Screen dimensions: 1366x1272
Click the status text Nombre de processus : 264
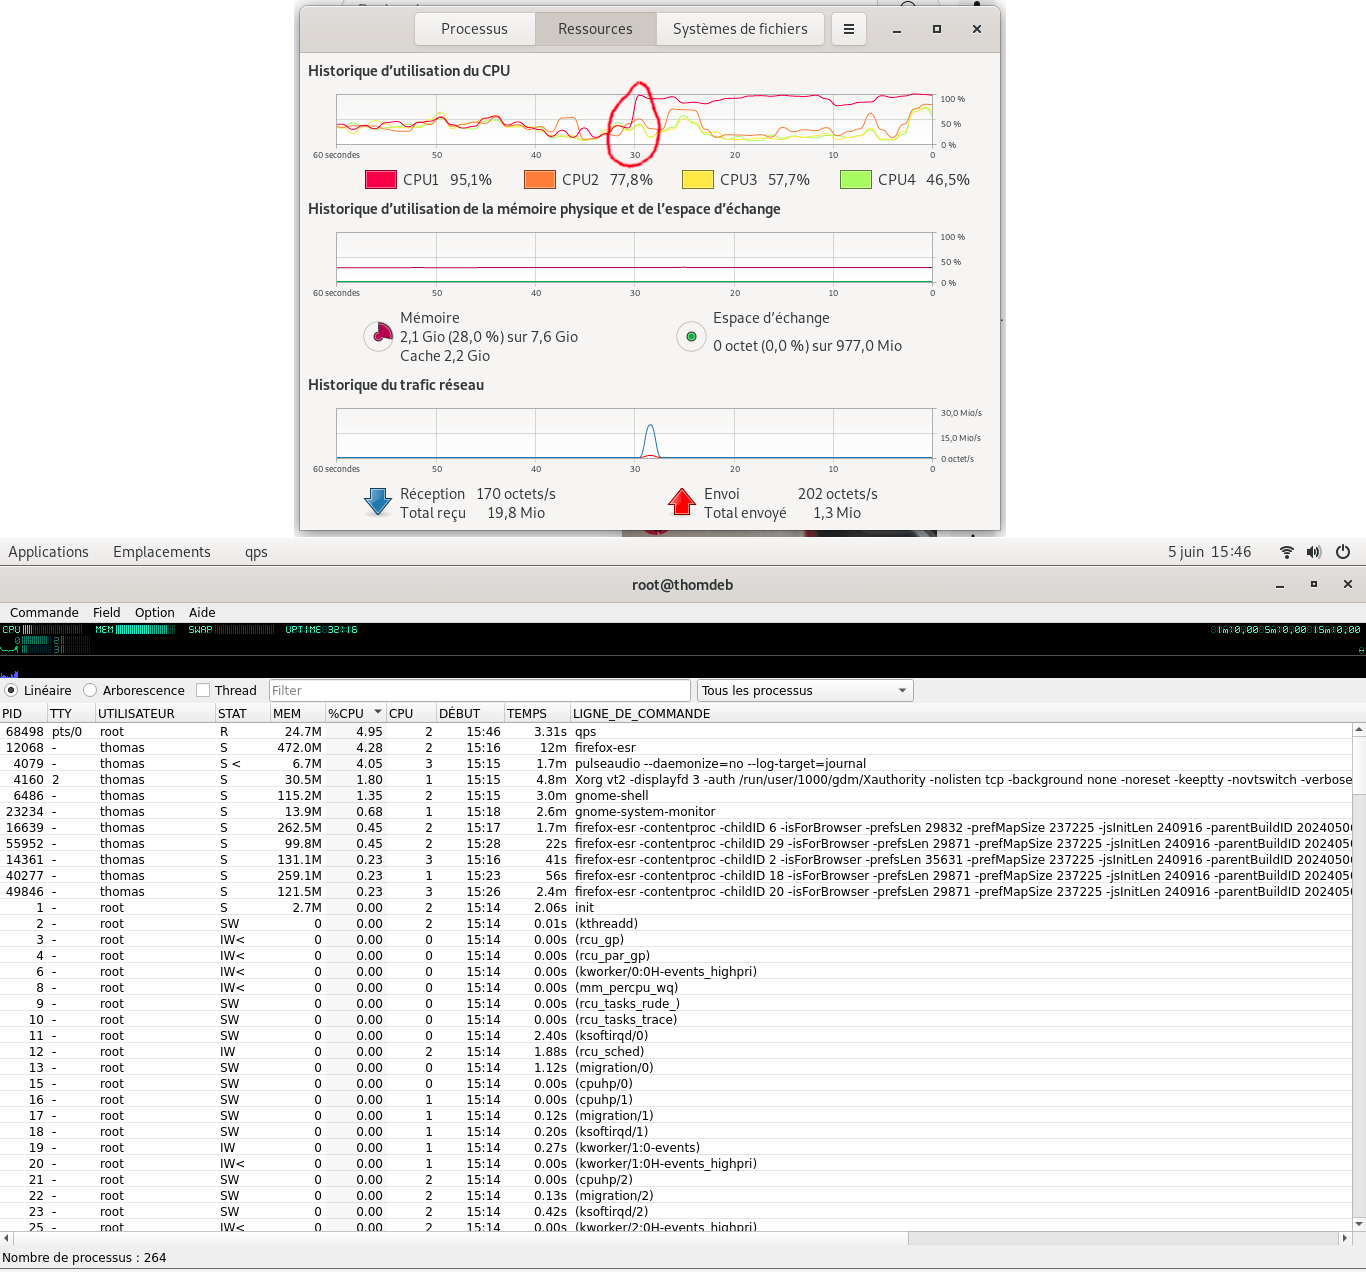pos(84,1258)
